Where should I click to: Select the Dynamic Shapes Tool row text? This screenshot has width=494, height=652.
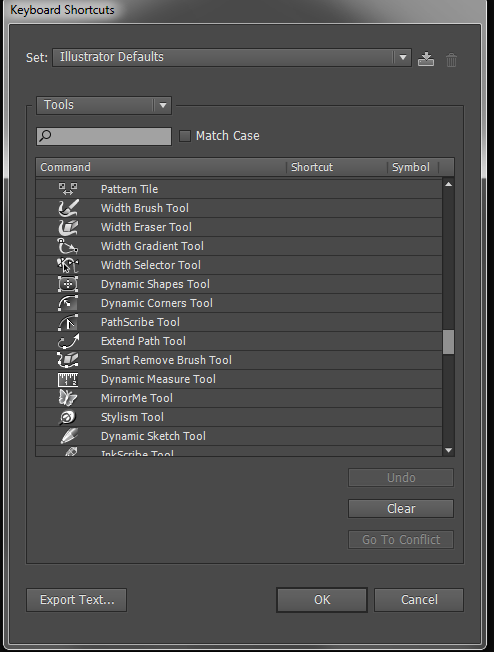click(x=155, y=284)
